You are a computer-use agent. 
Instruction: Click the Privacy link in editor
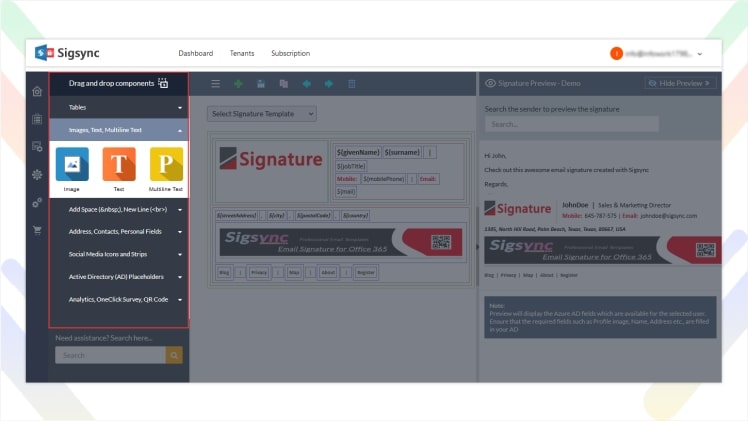(x=259, y=273)
